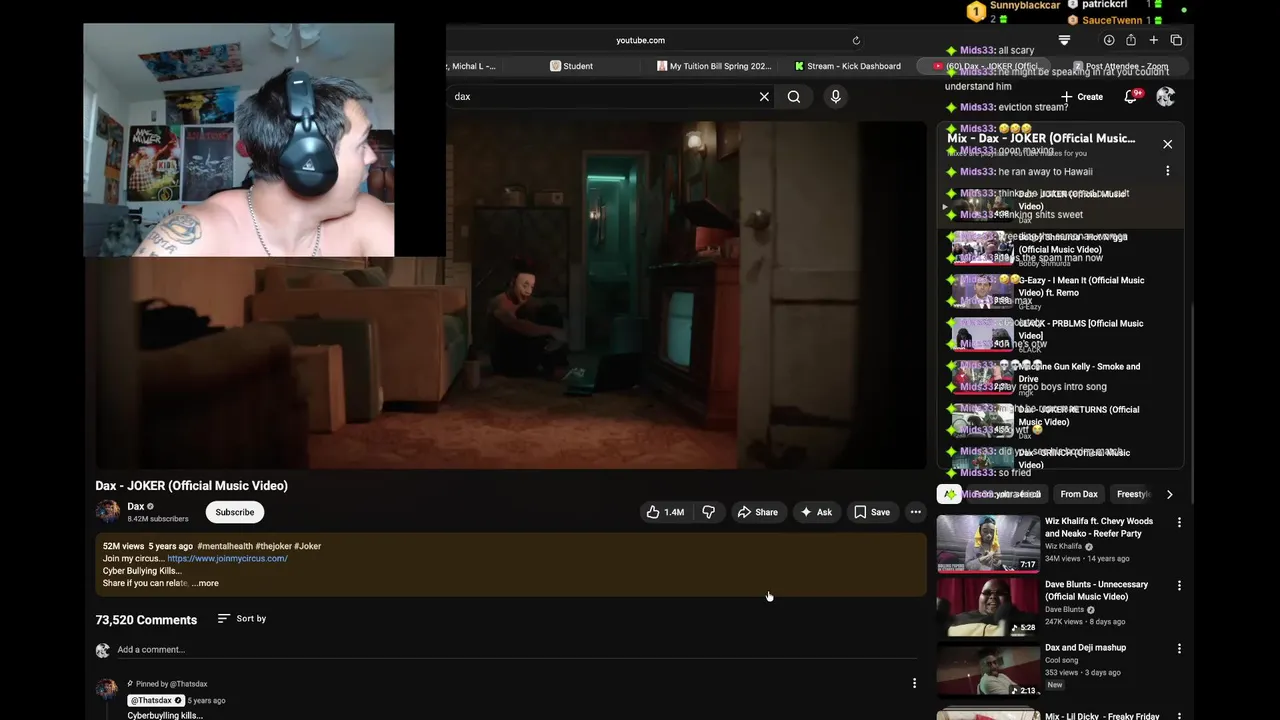Click the webcam overlay feed

239,140
